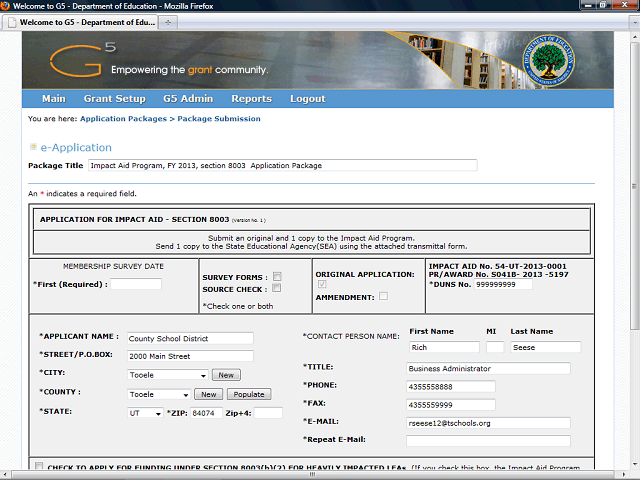Click the Repeat E-Mail input field

coord(488,440)
